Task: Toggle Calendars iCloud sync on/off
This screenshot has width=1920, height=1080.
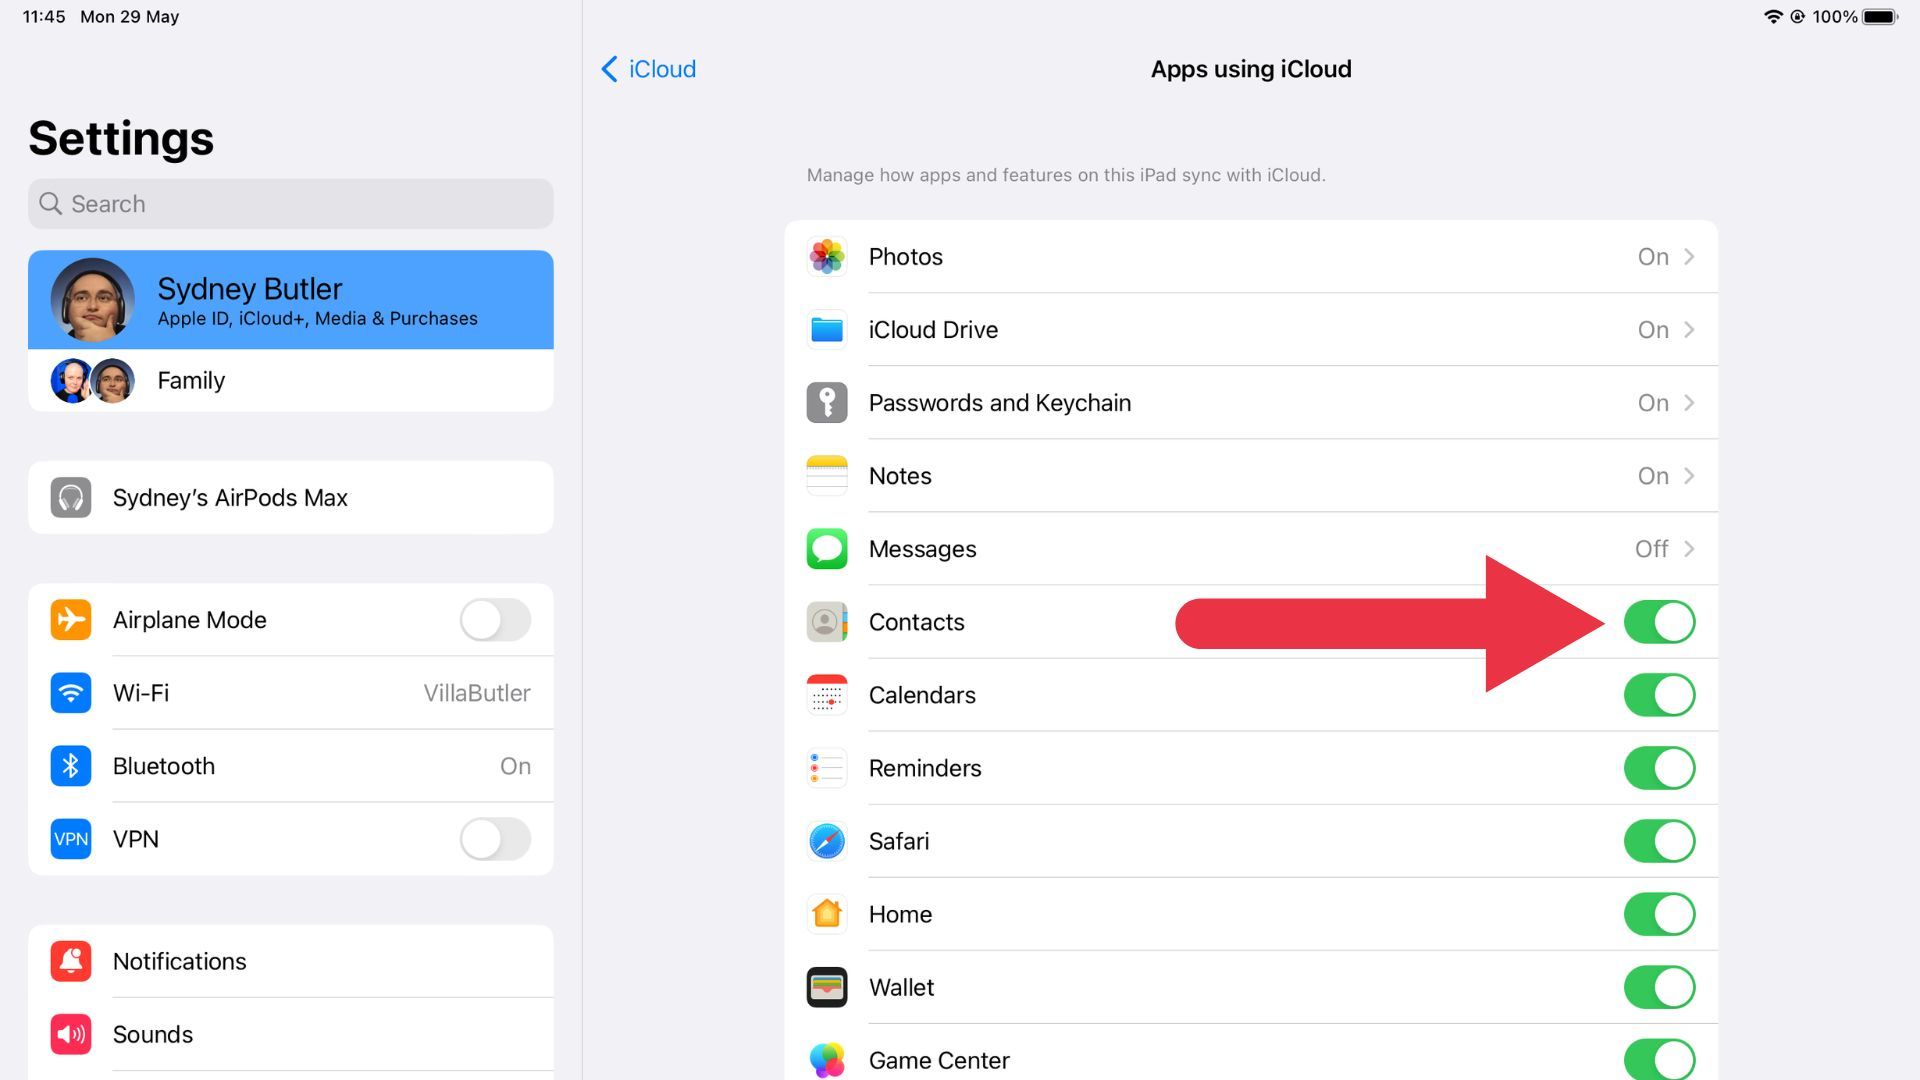Action: point(1658,695)
